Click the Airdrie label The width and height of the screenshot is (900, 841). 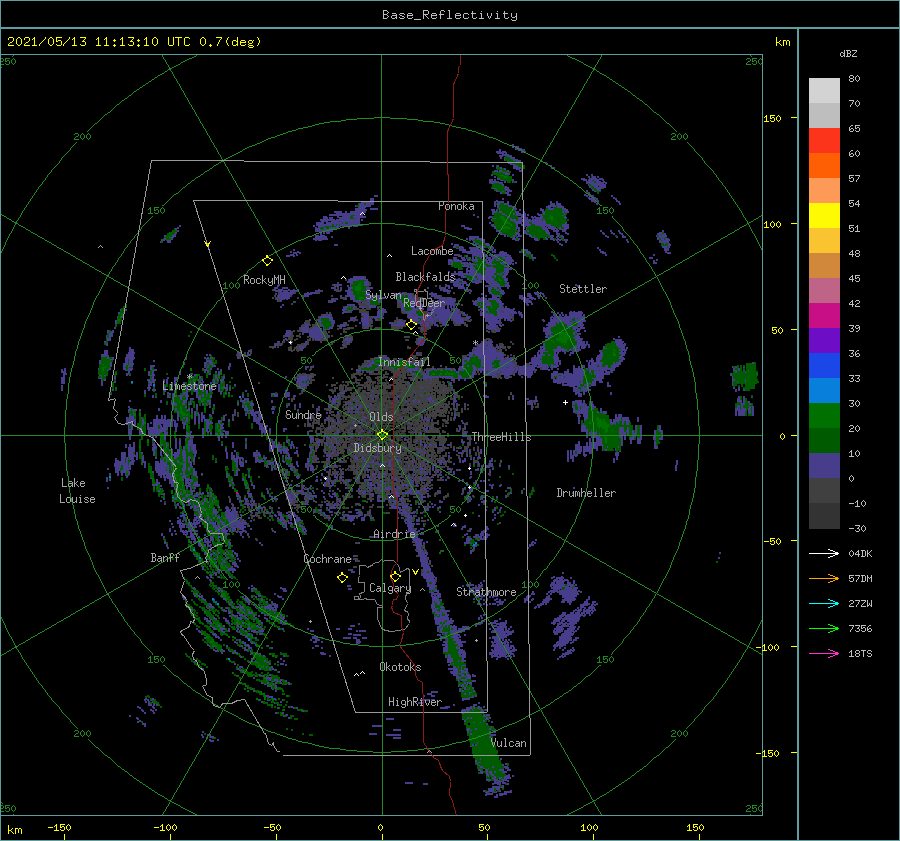point(394,534)
